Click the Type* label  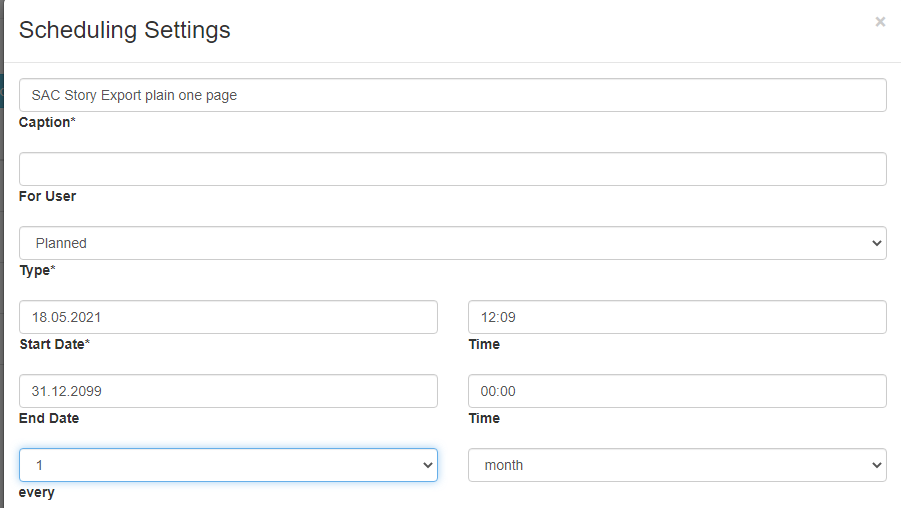tap(37, 271)
